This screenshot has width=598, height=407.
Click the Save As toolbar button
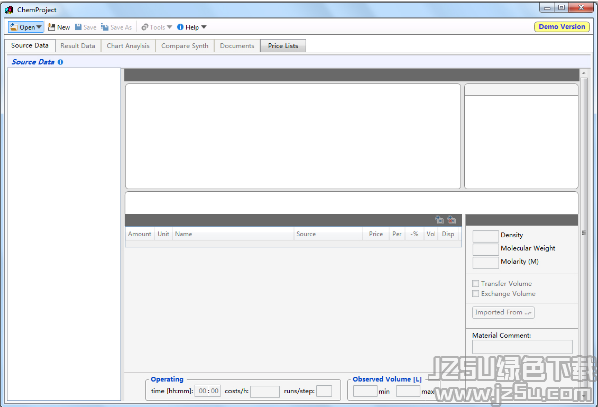click(x=116, y=27)
